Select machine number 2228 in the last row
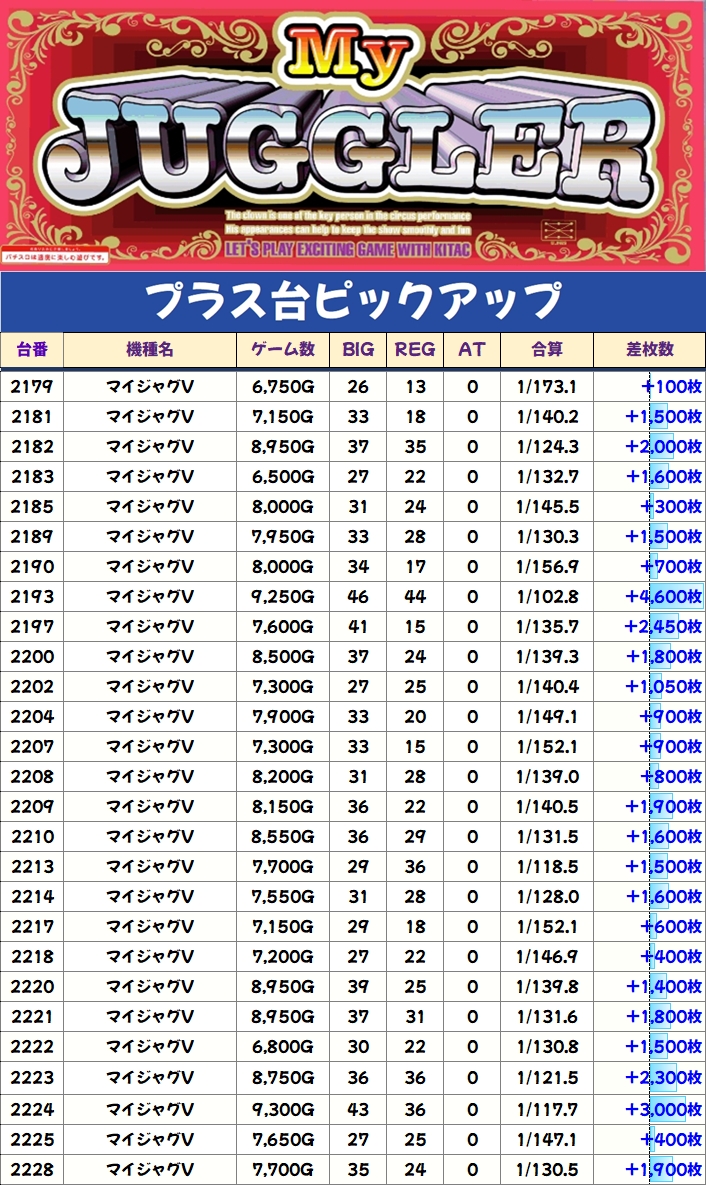Image resolution: width=706 pixels, height=1185 pixels. (x=32, y=1169)
